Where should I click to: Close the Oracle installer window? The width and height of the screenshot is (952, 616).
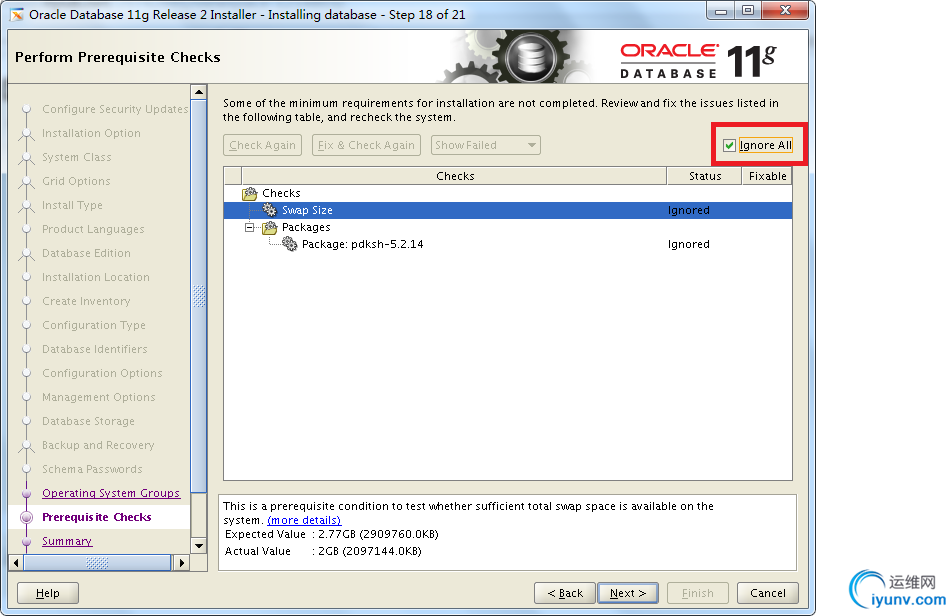[785, 11]
